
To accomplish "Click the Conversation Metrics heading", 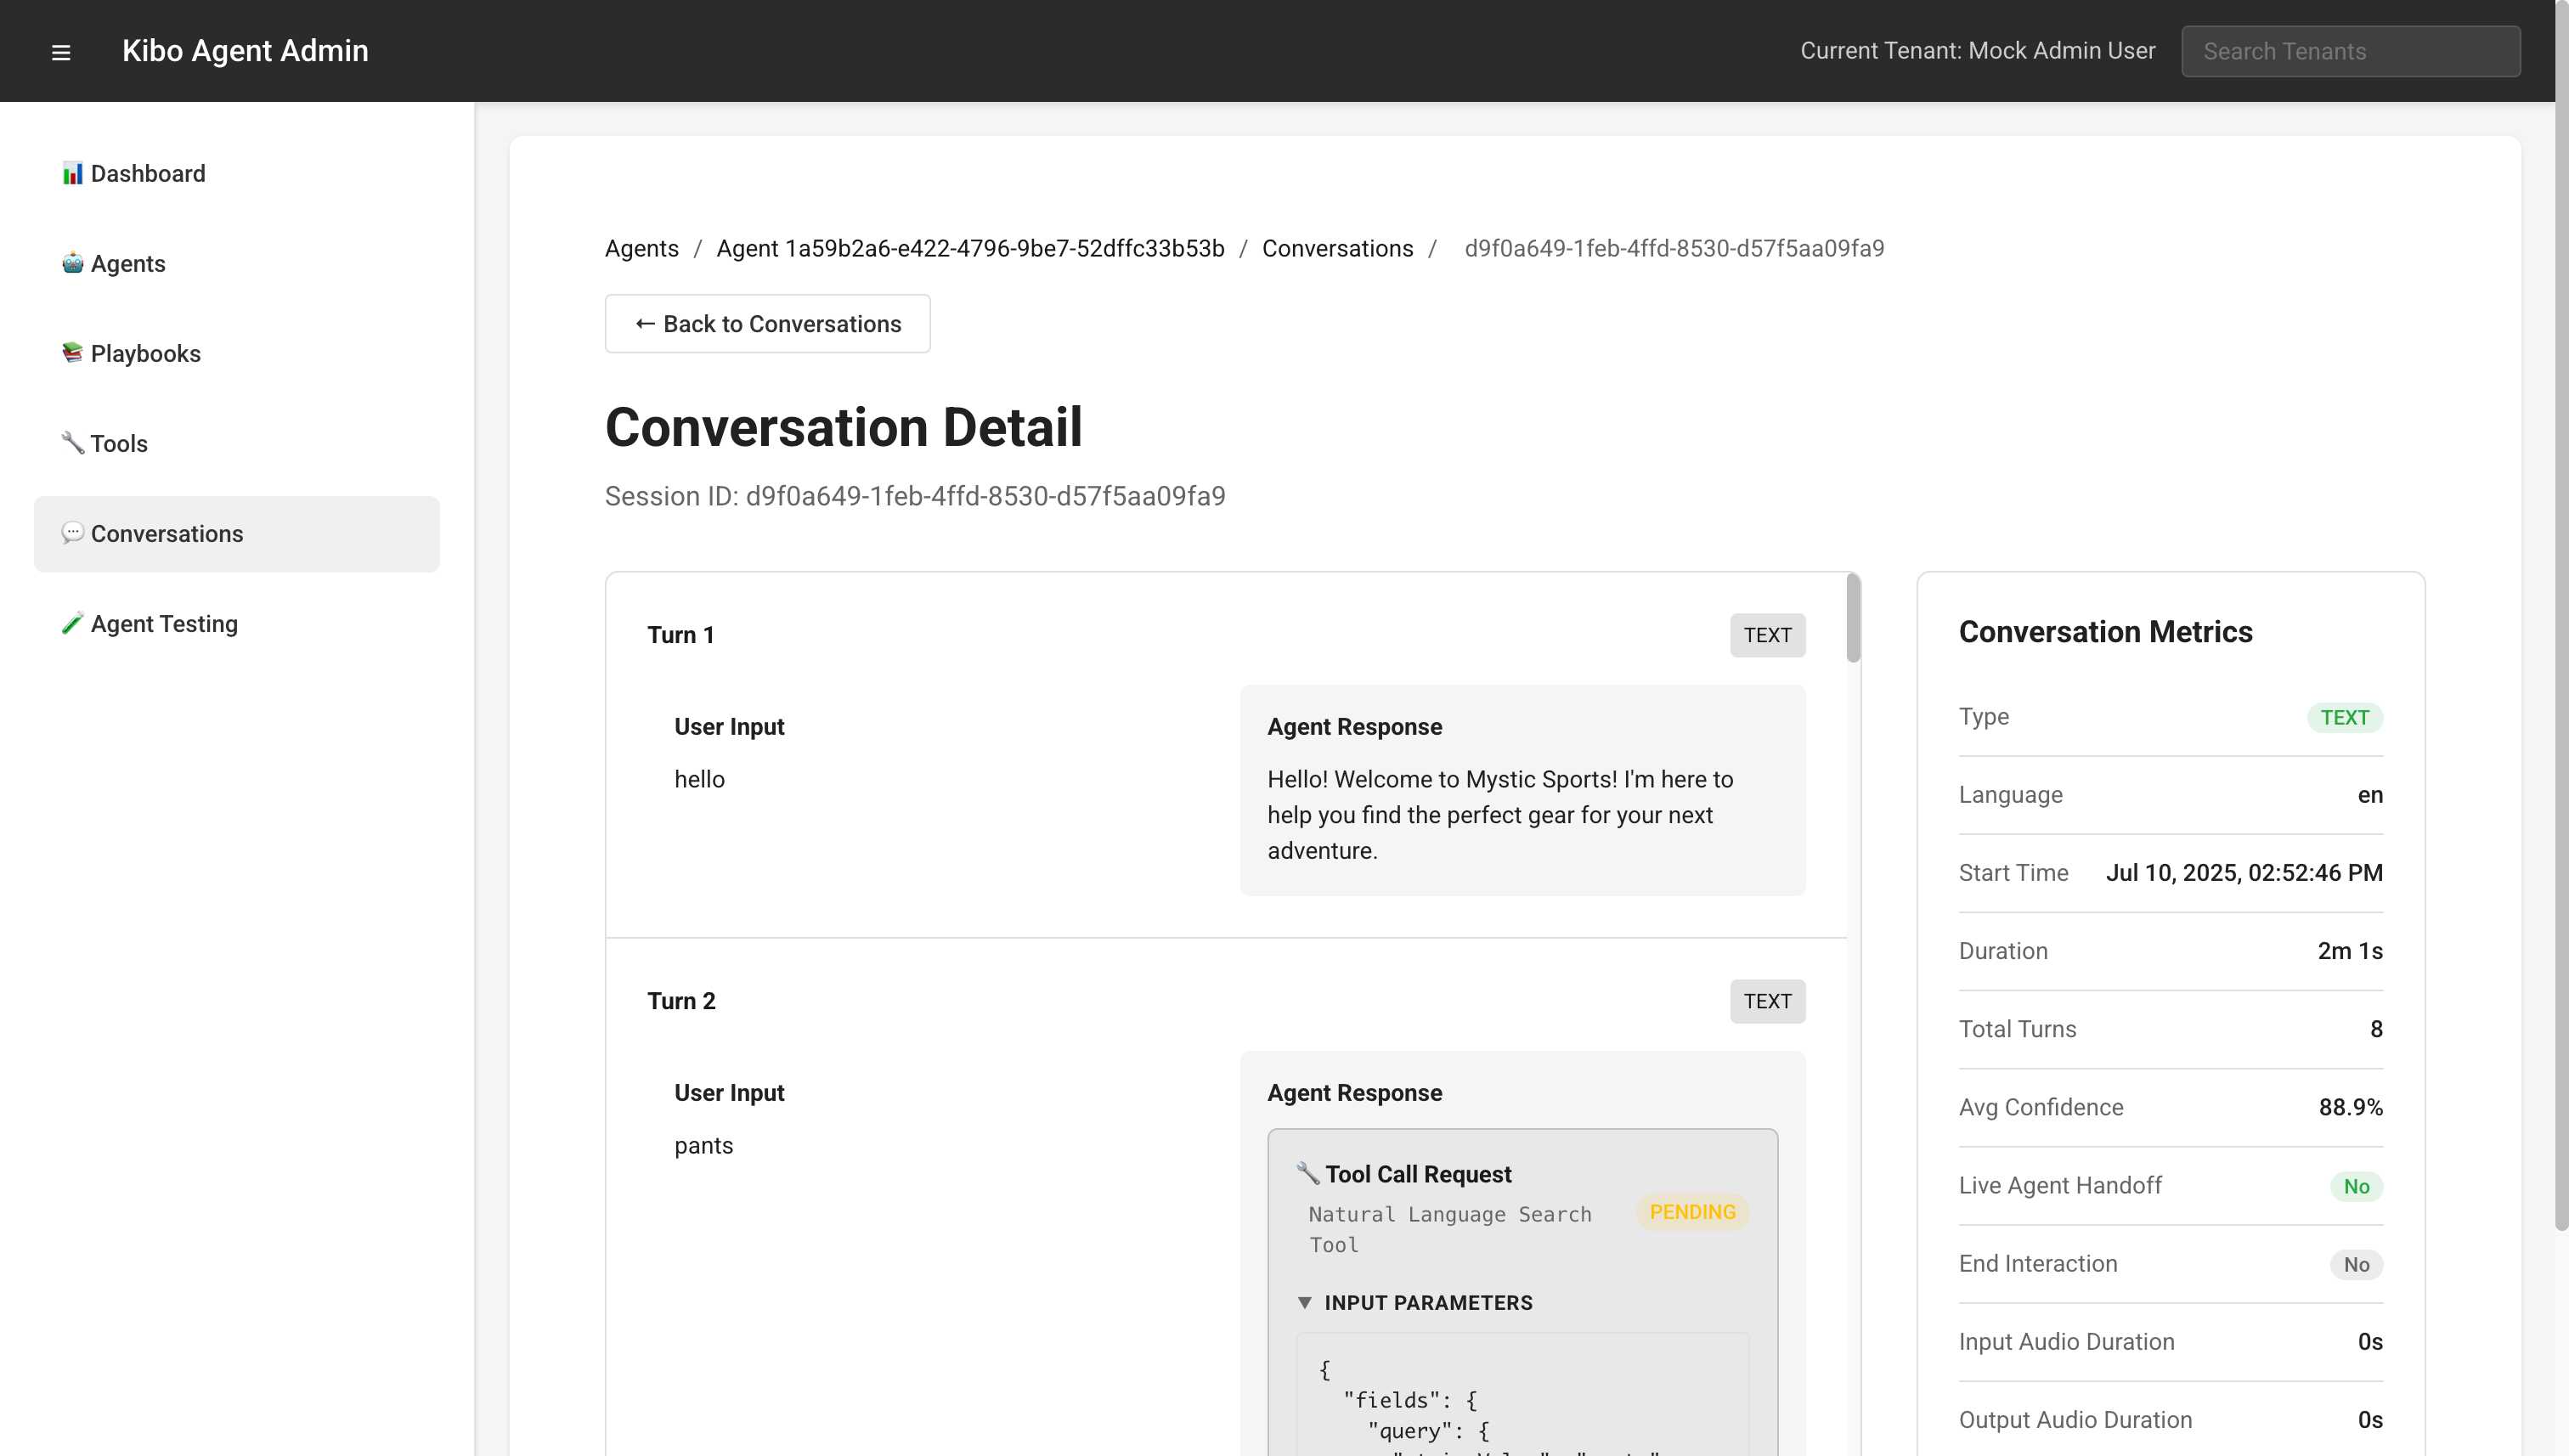I will tap(2105, 632).
